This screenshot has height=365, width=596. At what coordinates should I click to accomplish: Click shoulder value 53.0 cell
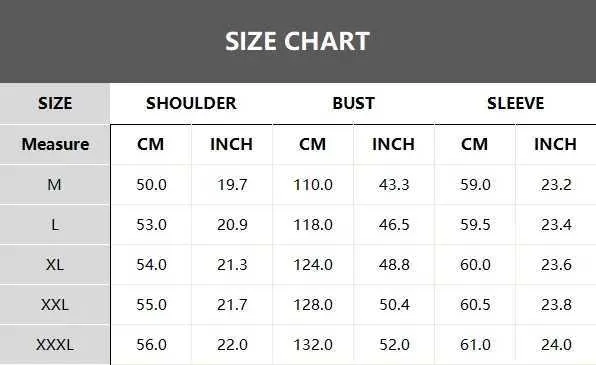pos(151,225)
